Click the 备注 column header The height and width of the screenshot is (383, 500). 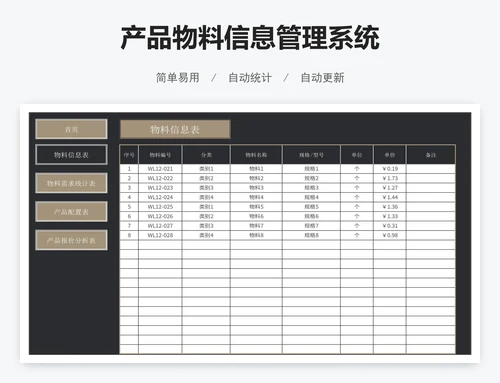[x=431, y=155]
